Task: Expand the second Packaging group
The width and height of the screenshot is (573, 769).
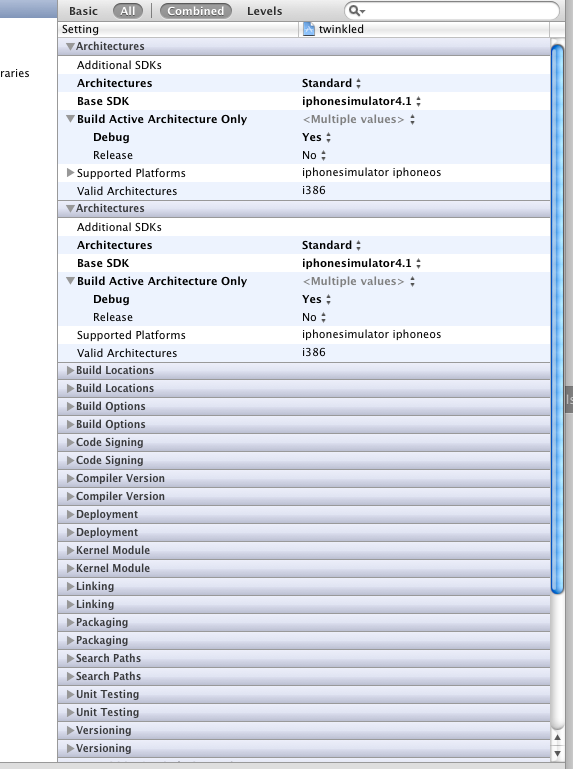Action: point(70,640)
